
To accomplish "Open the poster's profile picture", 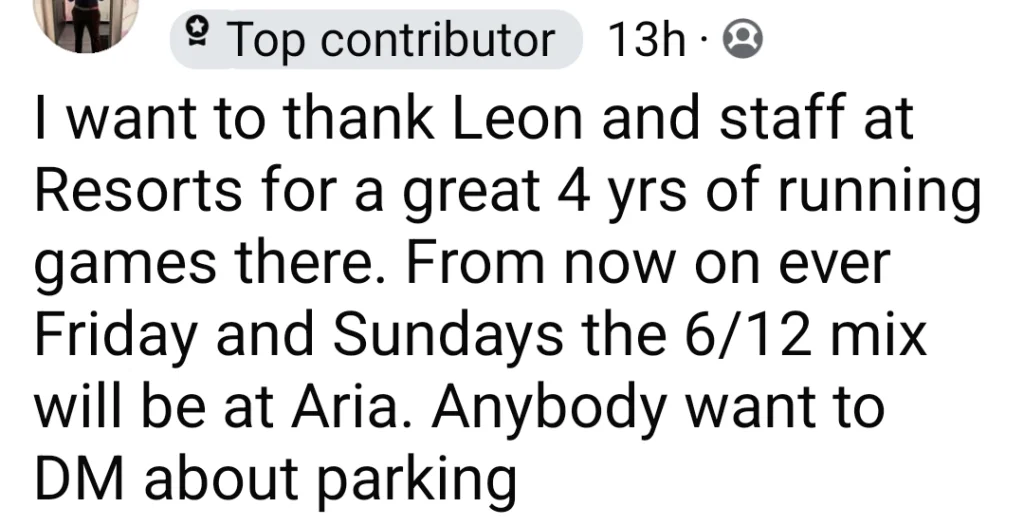I will [87, 23].
